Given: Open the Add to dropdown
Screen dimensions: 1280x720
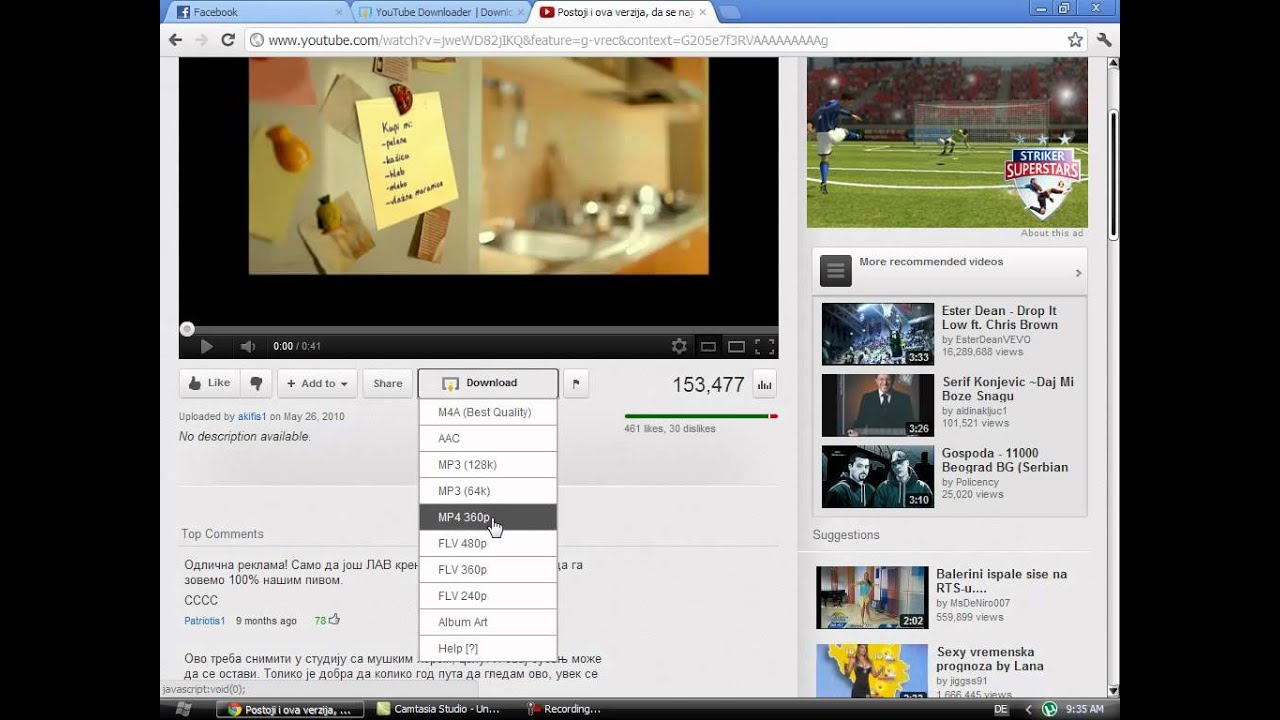Looking at the screenshot, I should click(318, 383).
